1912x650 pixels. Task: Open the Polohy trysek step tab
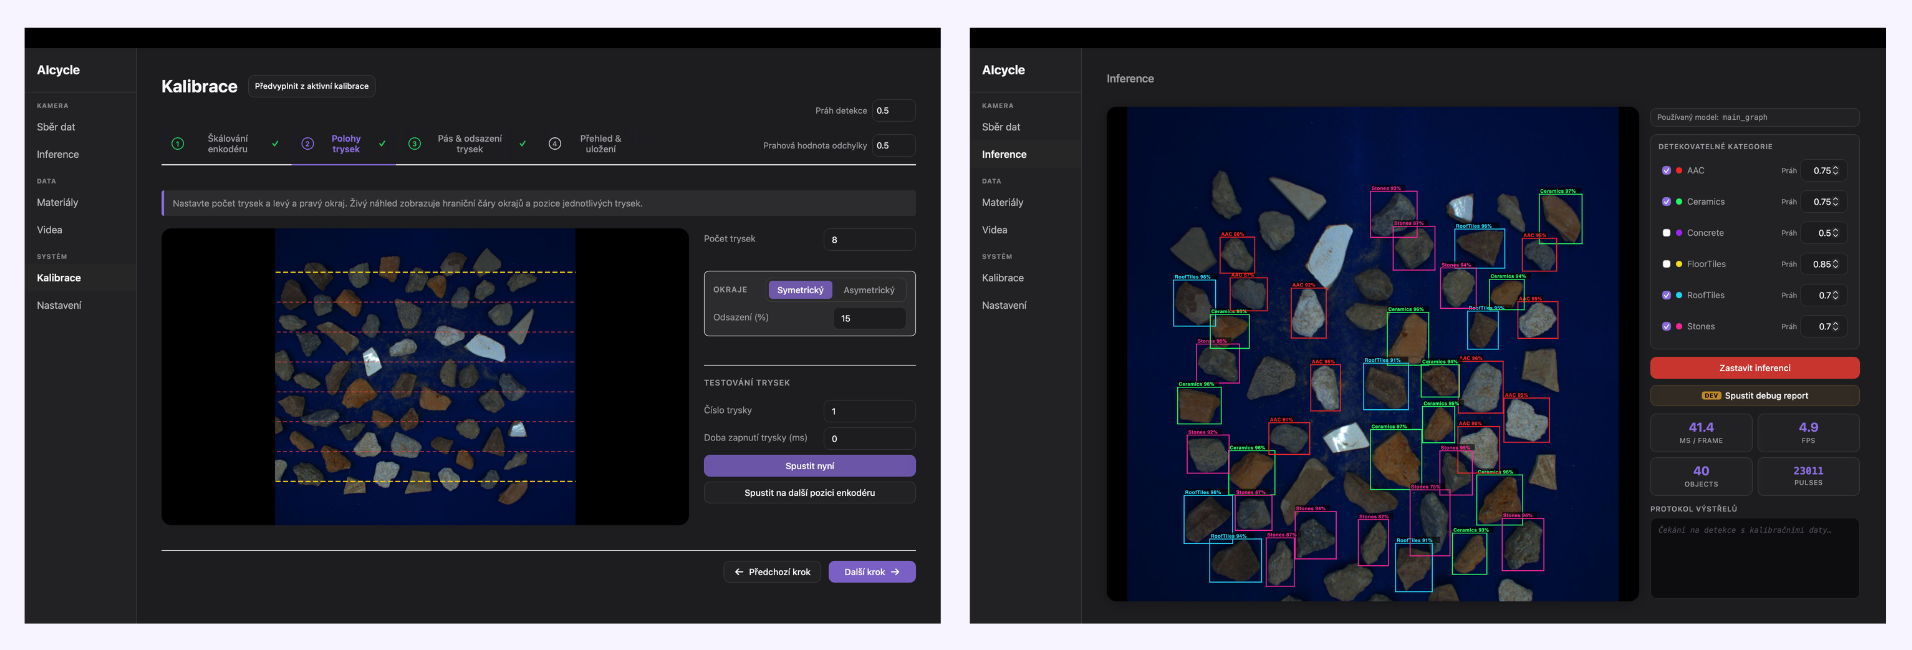coord(345,144)
